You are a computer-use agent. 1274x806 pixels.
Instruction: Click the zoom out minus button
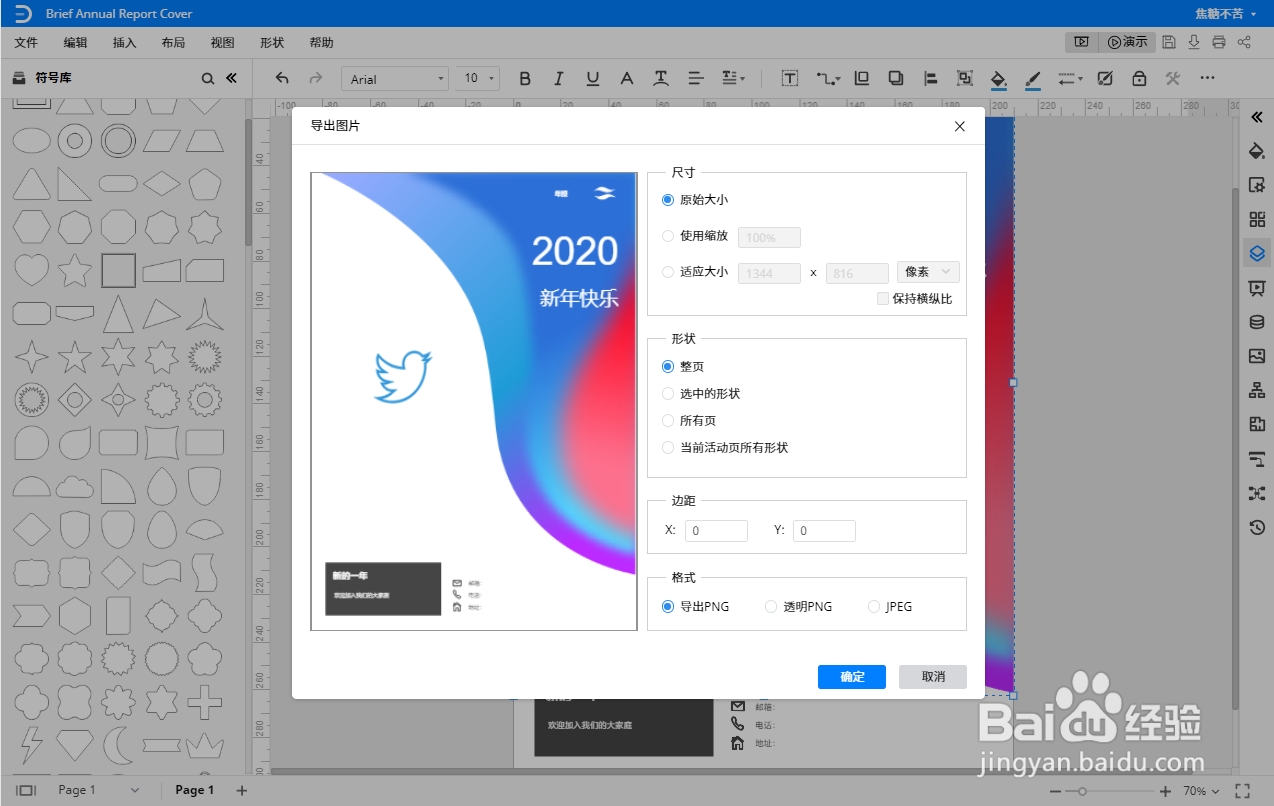[x=1056, y=791]
